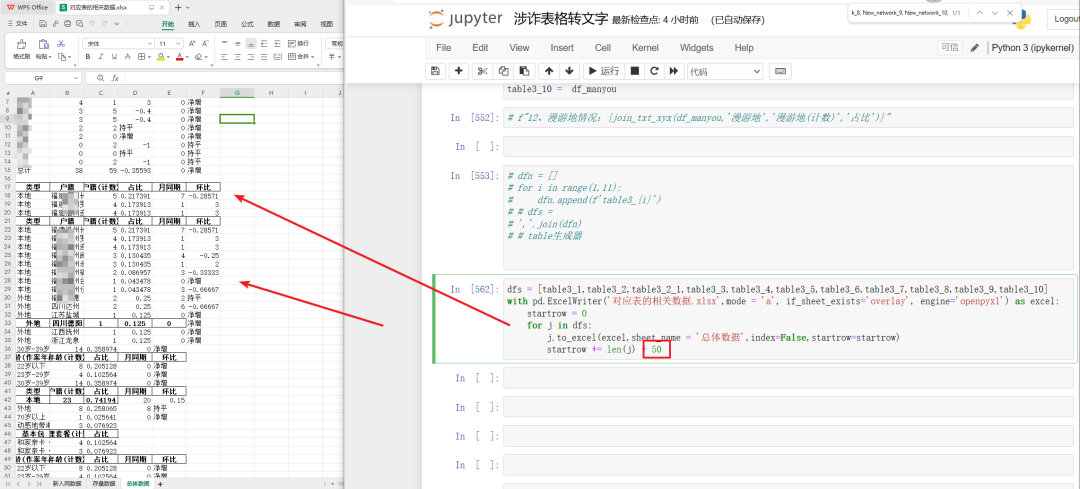Toggle bold formatting in WPS

point(88,56)
